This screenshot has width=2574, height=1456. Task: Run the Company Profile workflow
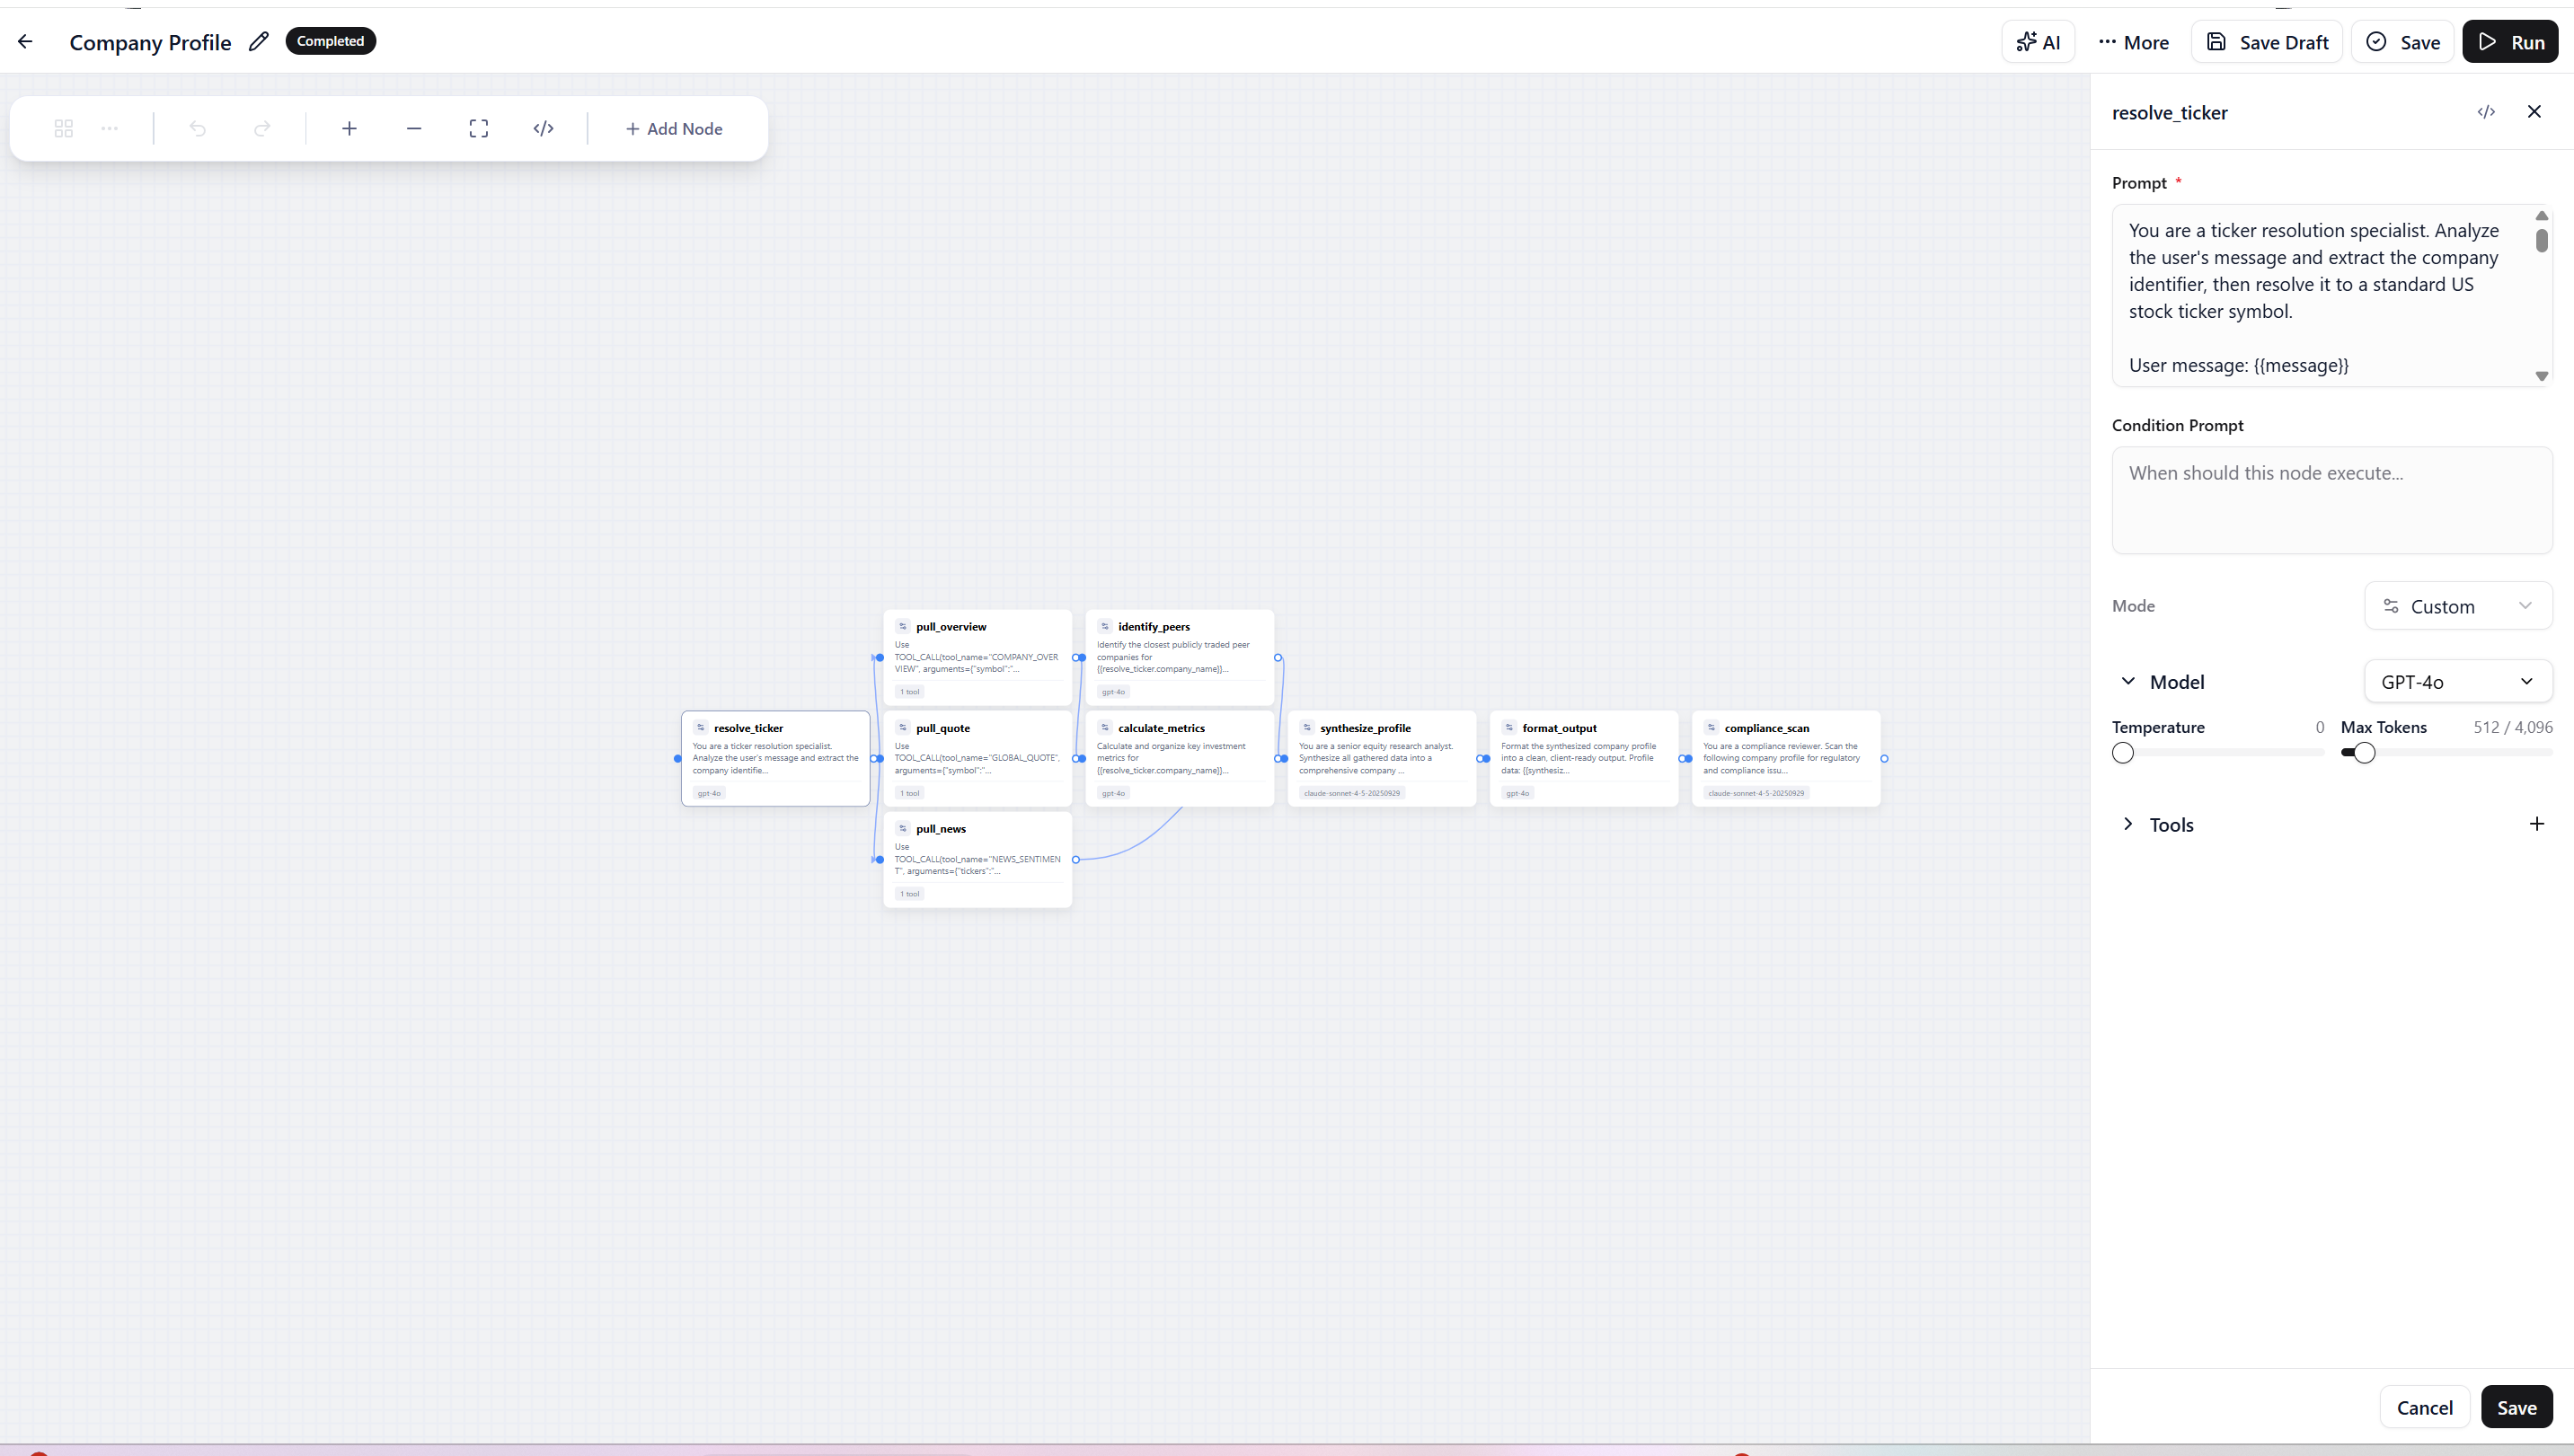[2511, 41]
